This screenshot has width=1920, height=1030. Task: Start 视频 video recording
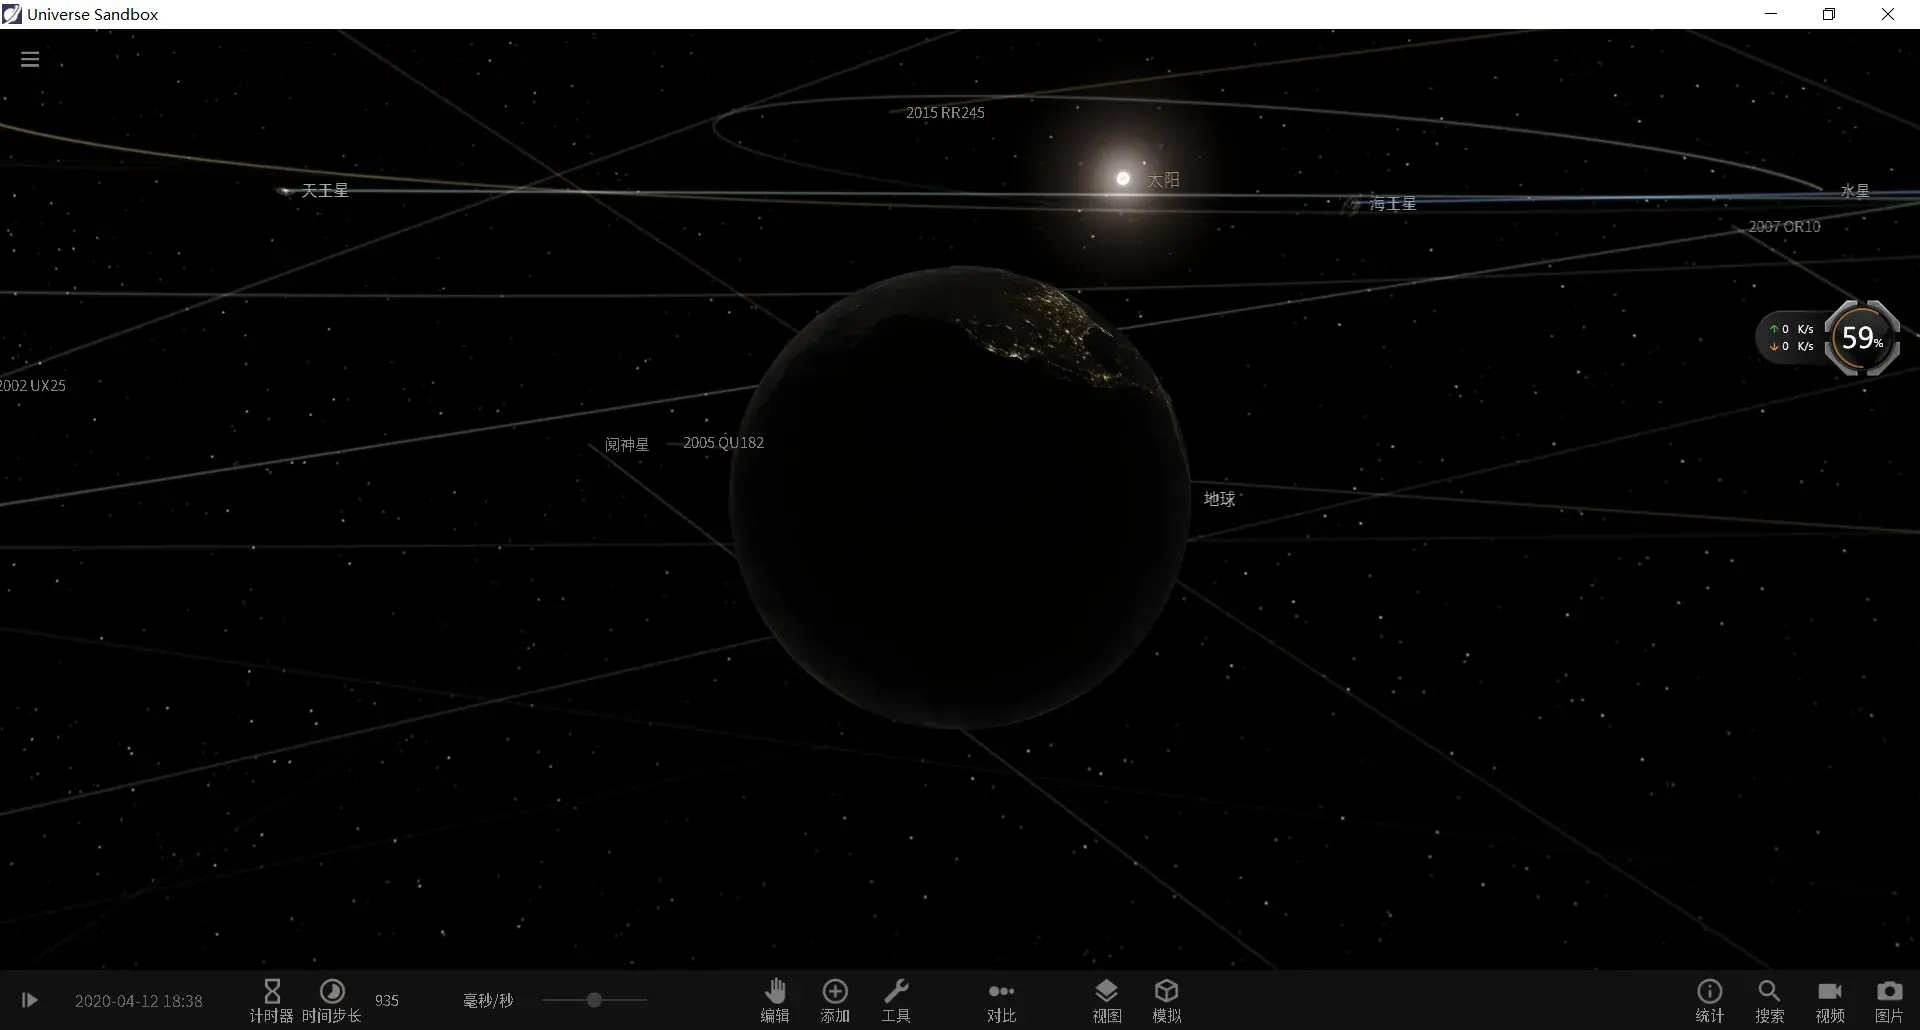(x=1830, y=1001)
